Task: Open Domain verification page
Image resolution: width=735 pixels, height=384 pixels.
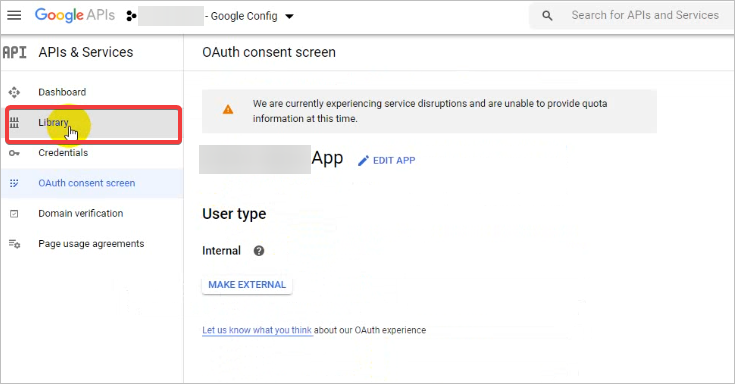Action: [x=92, y=213]
